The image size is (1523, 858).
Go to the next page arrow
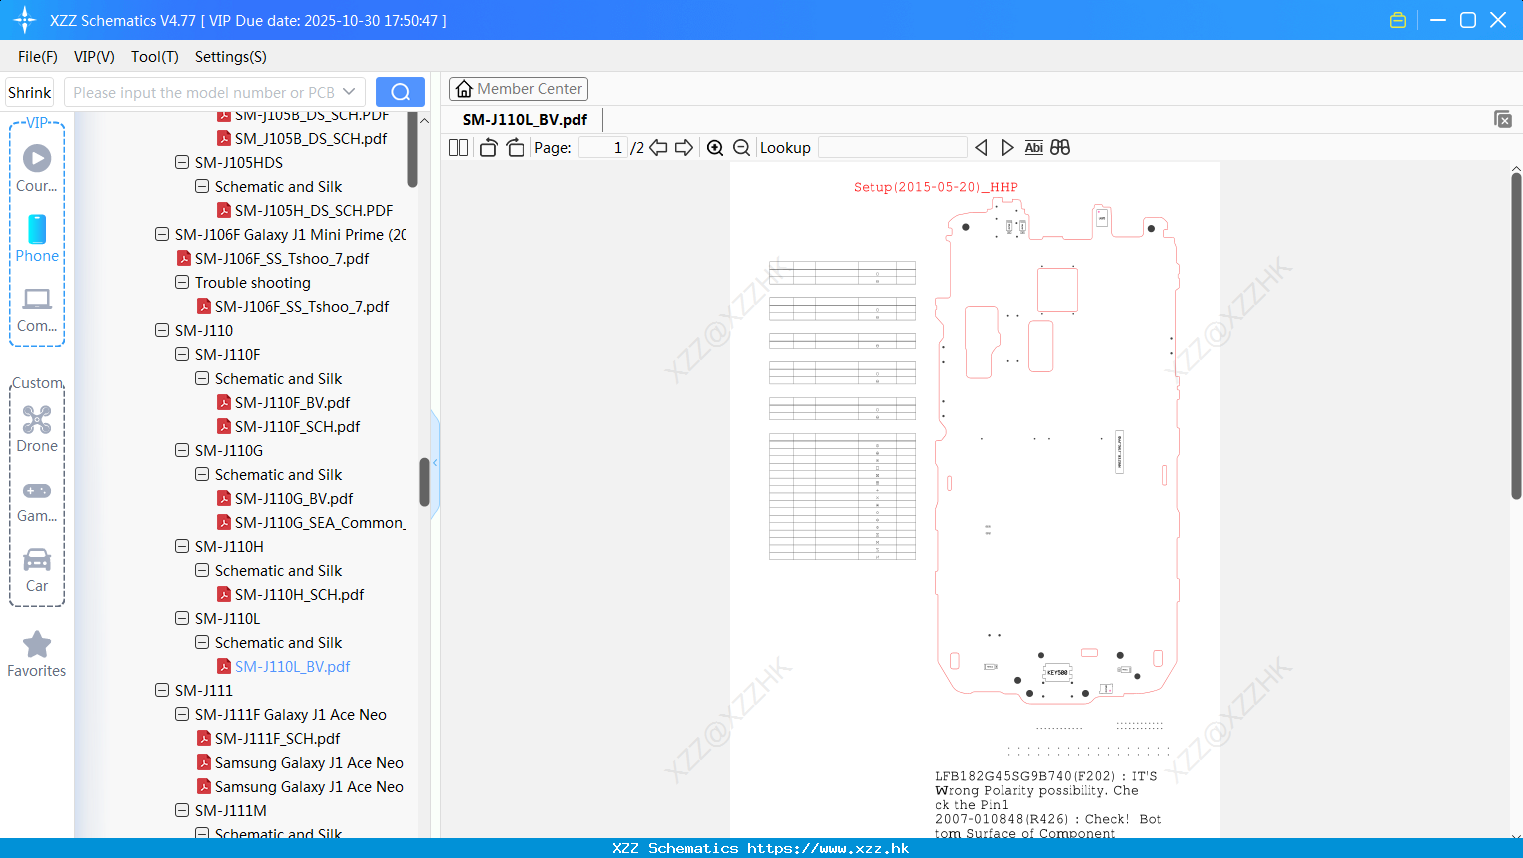pos(684,148)
